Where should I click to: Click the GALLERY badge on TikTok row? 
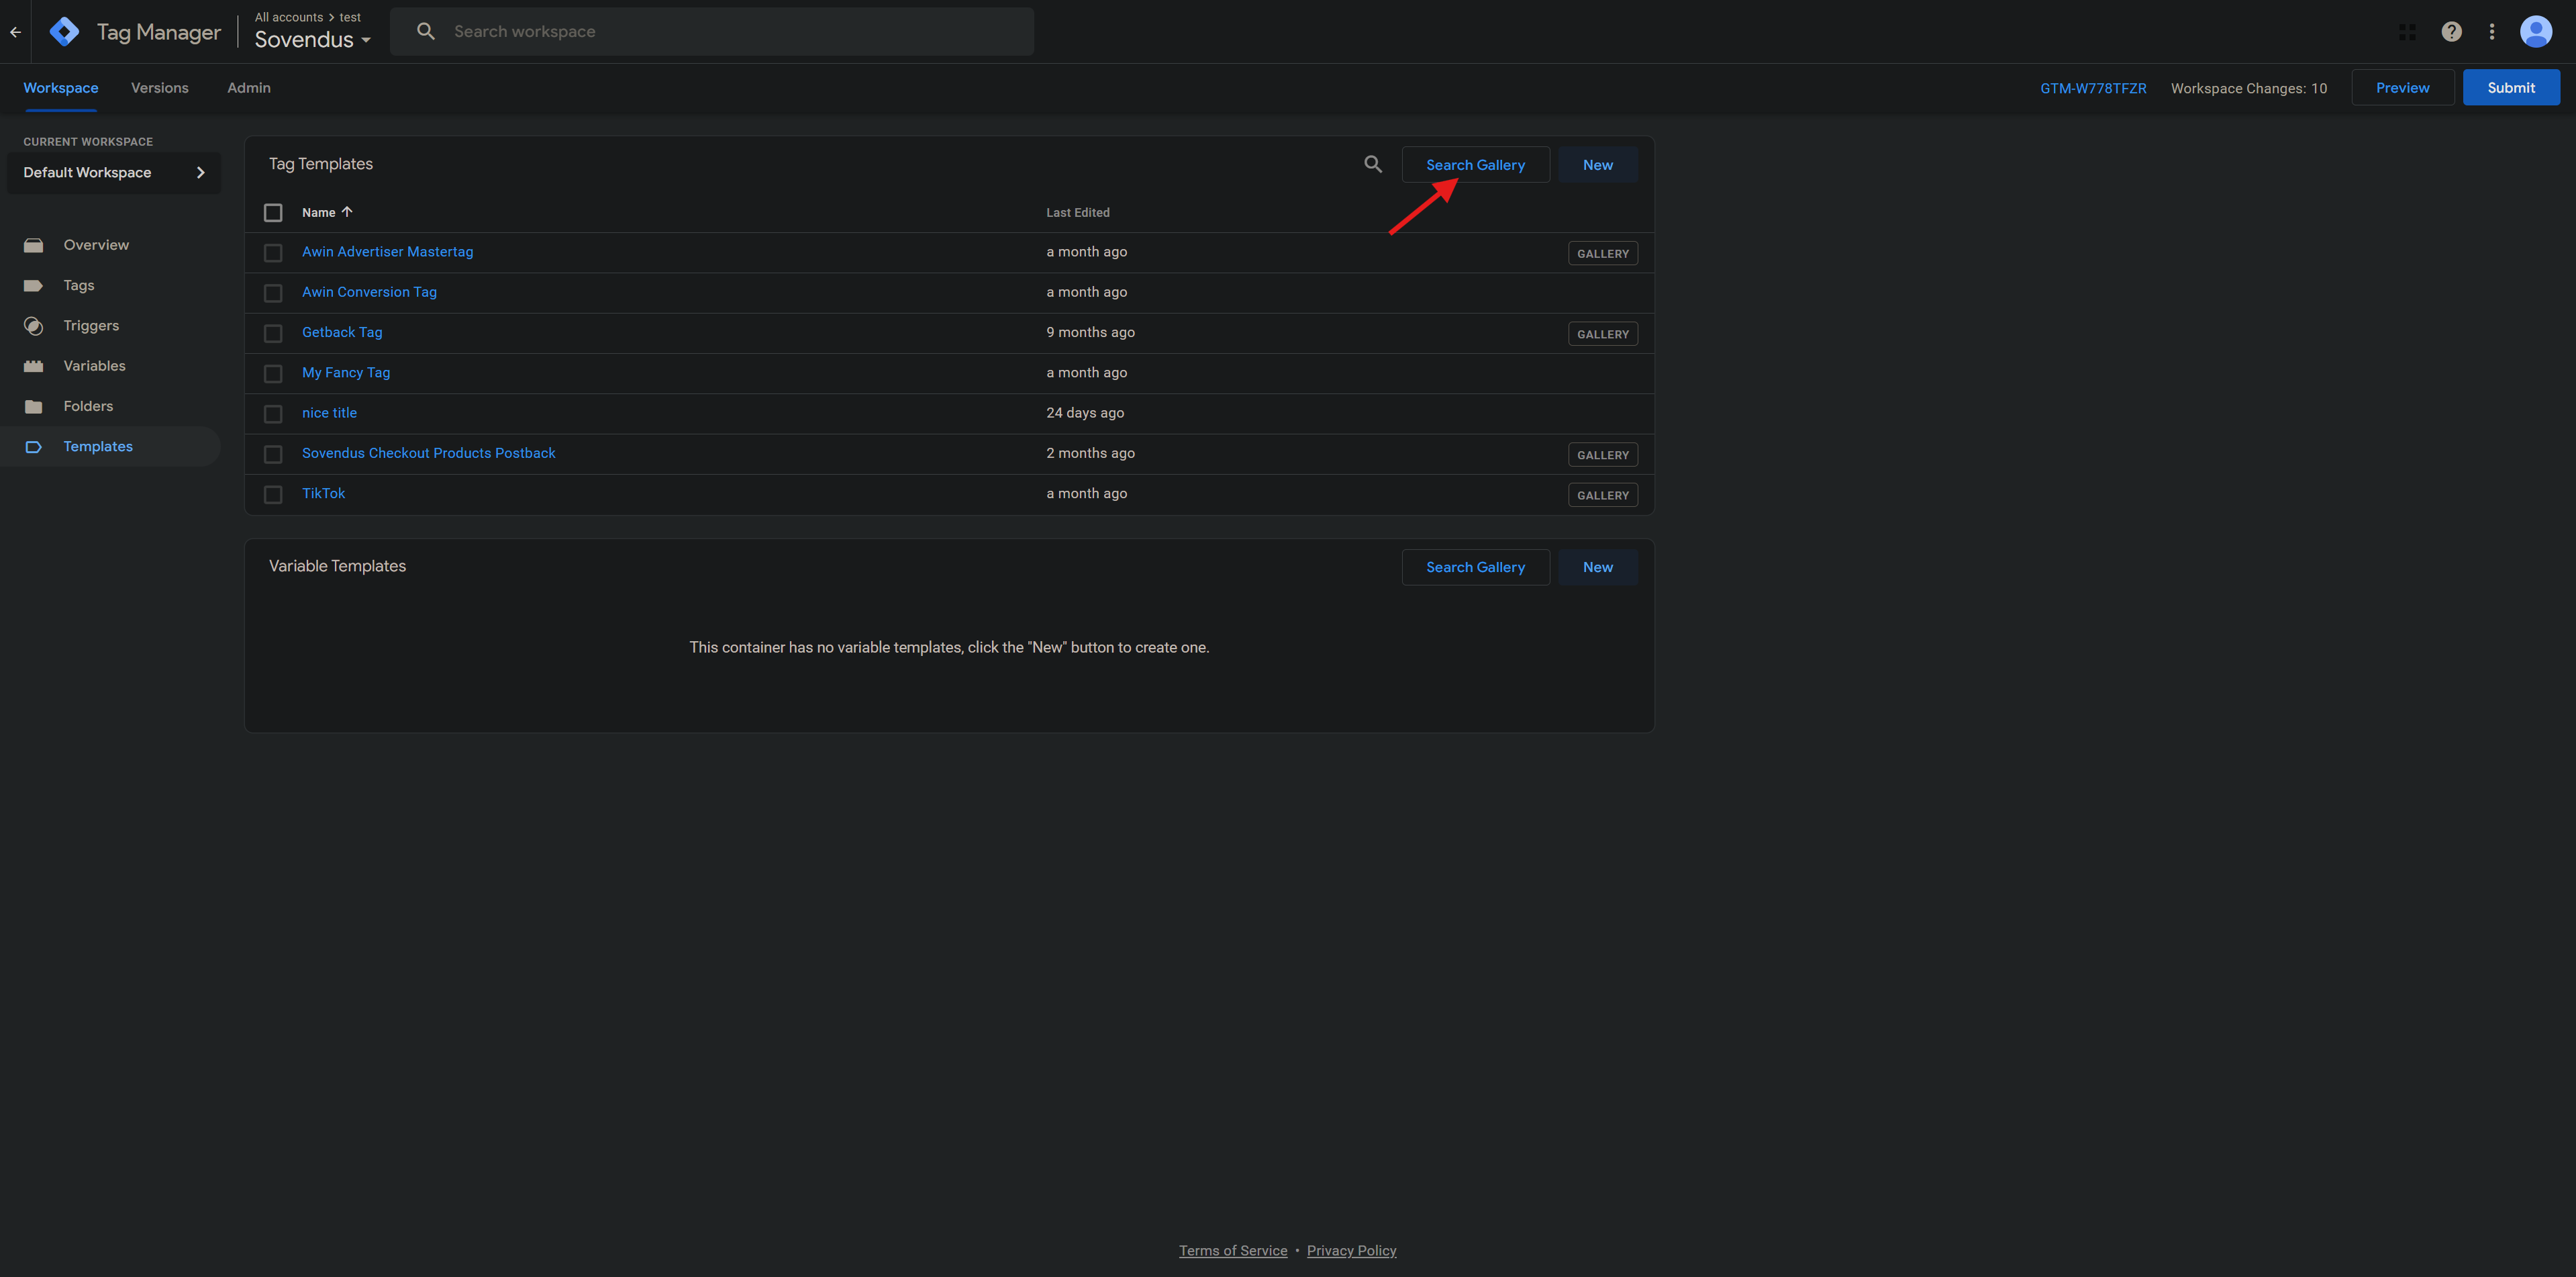point(1602,495)
